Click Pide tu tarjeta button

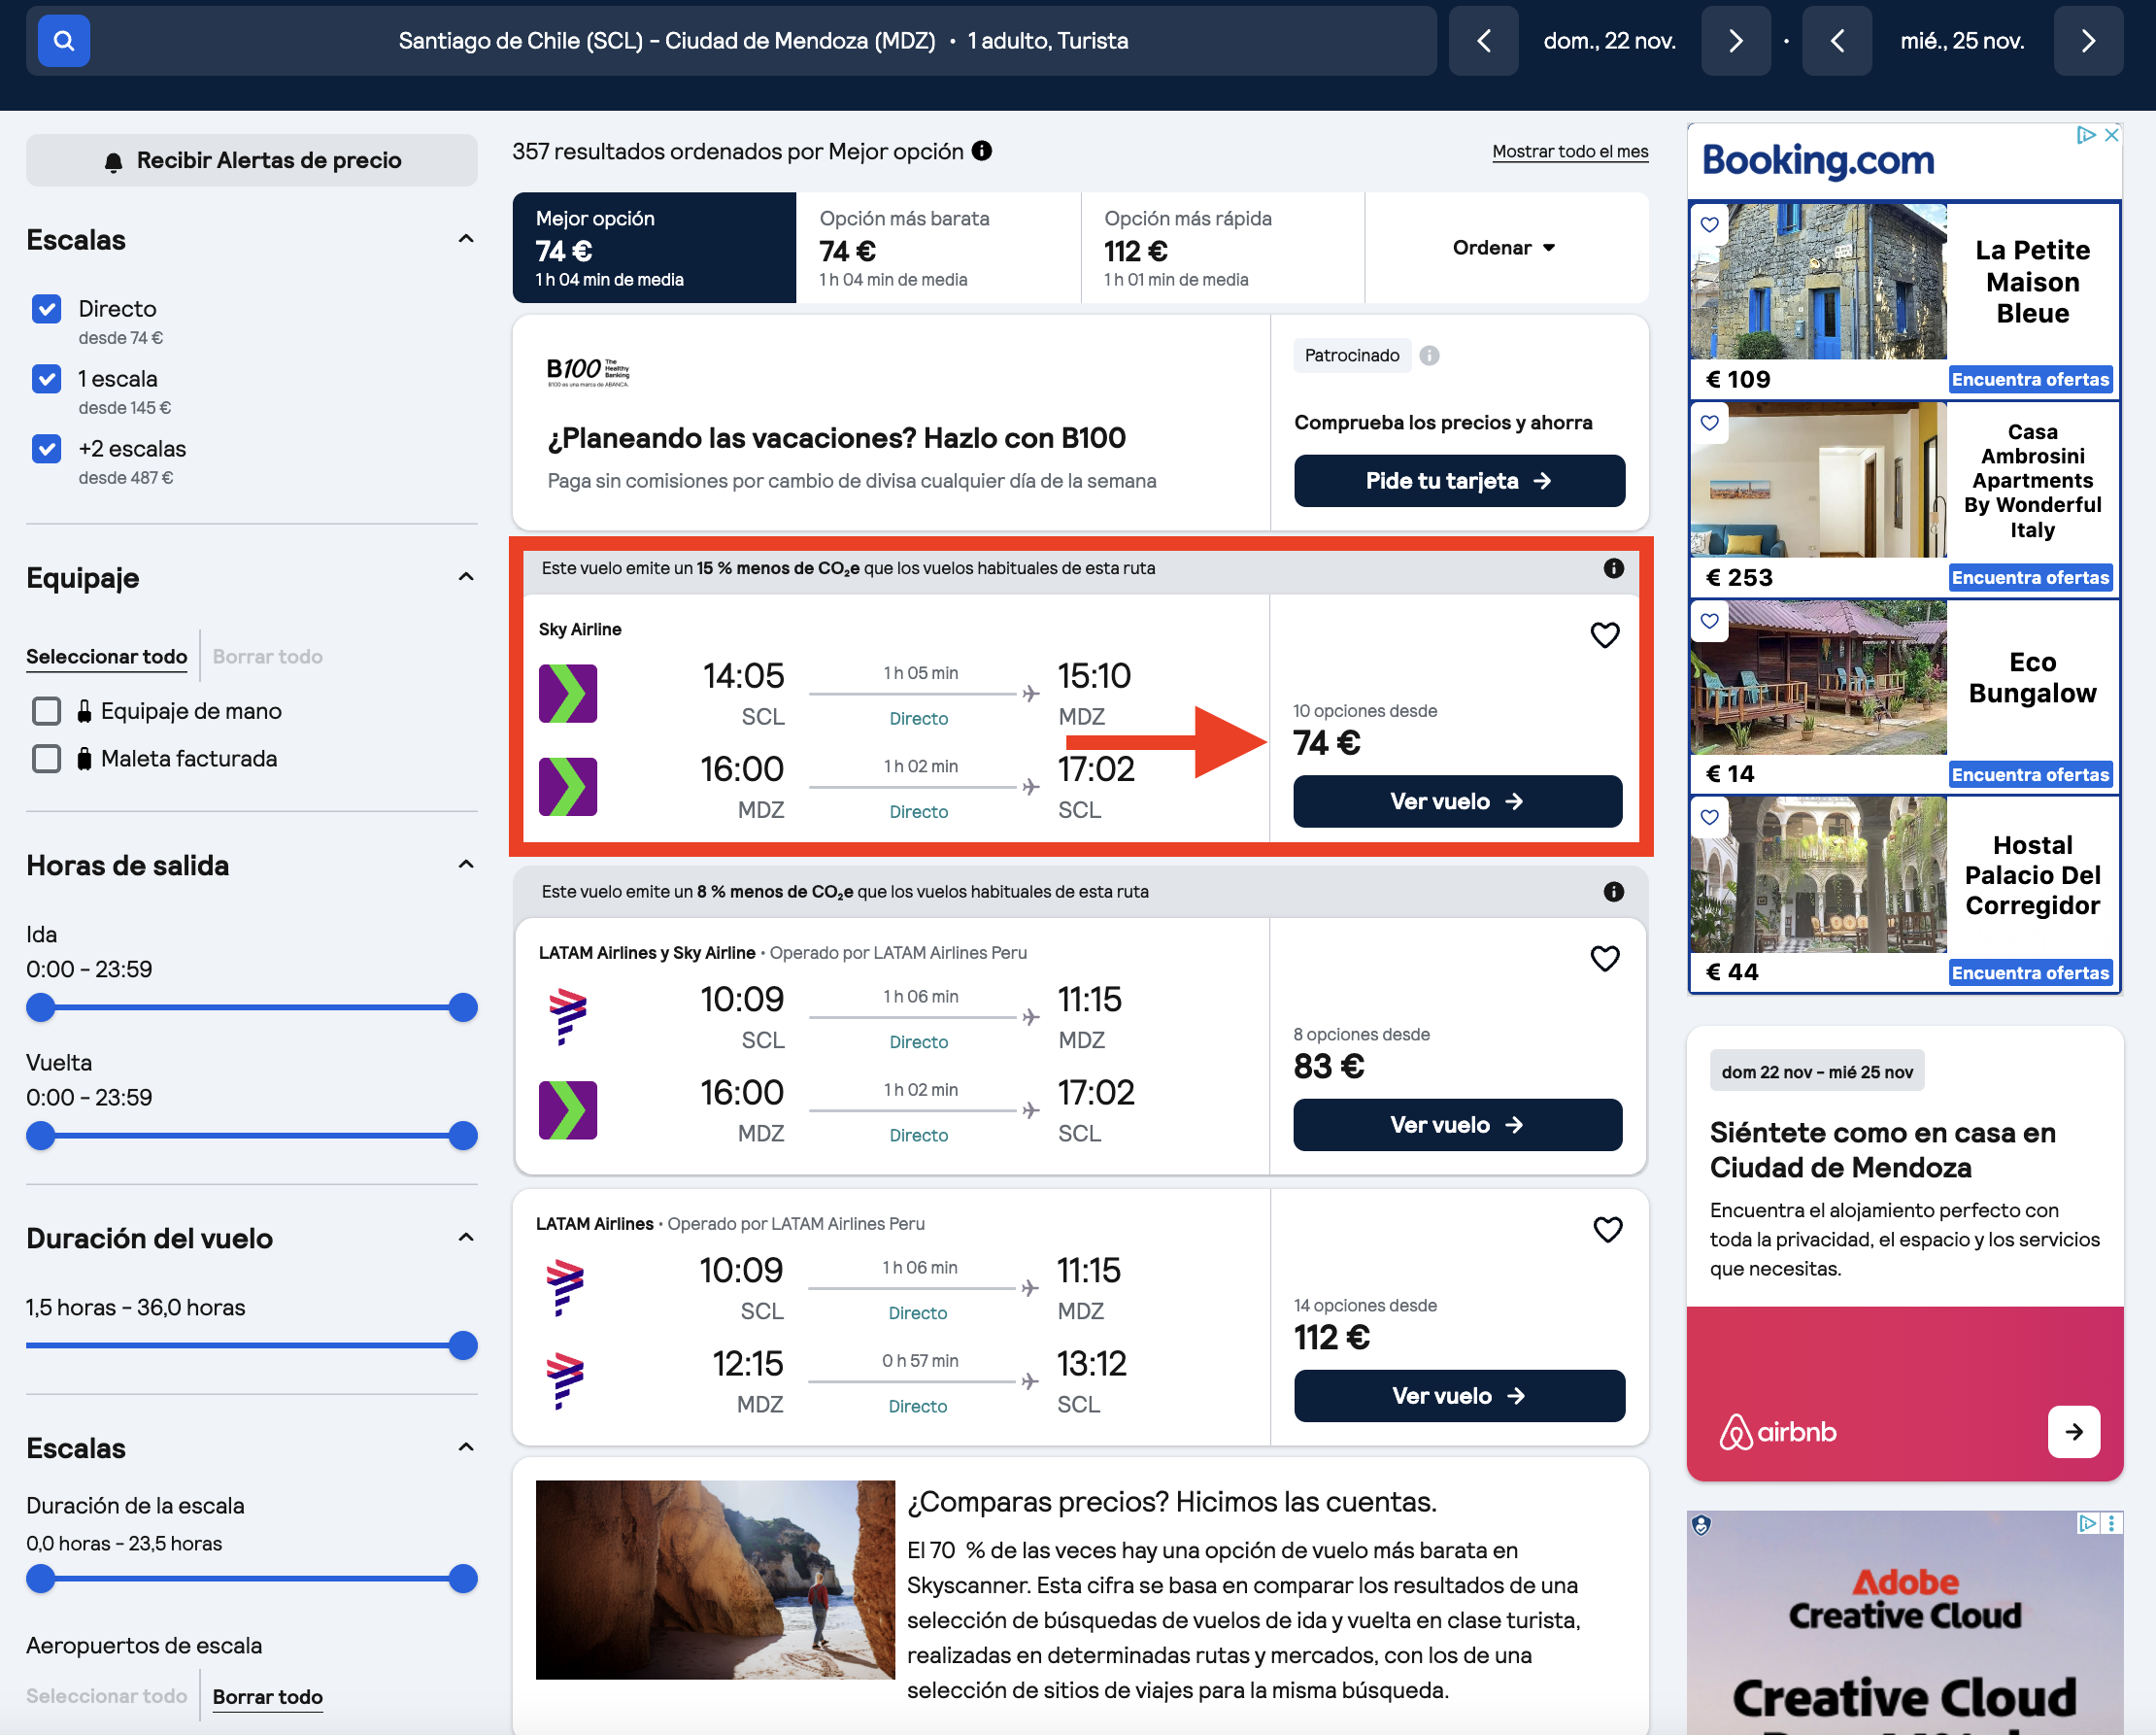point(1458,481)
